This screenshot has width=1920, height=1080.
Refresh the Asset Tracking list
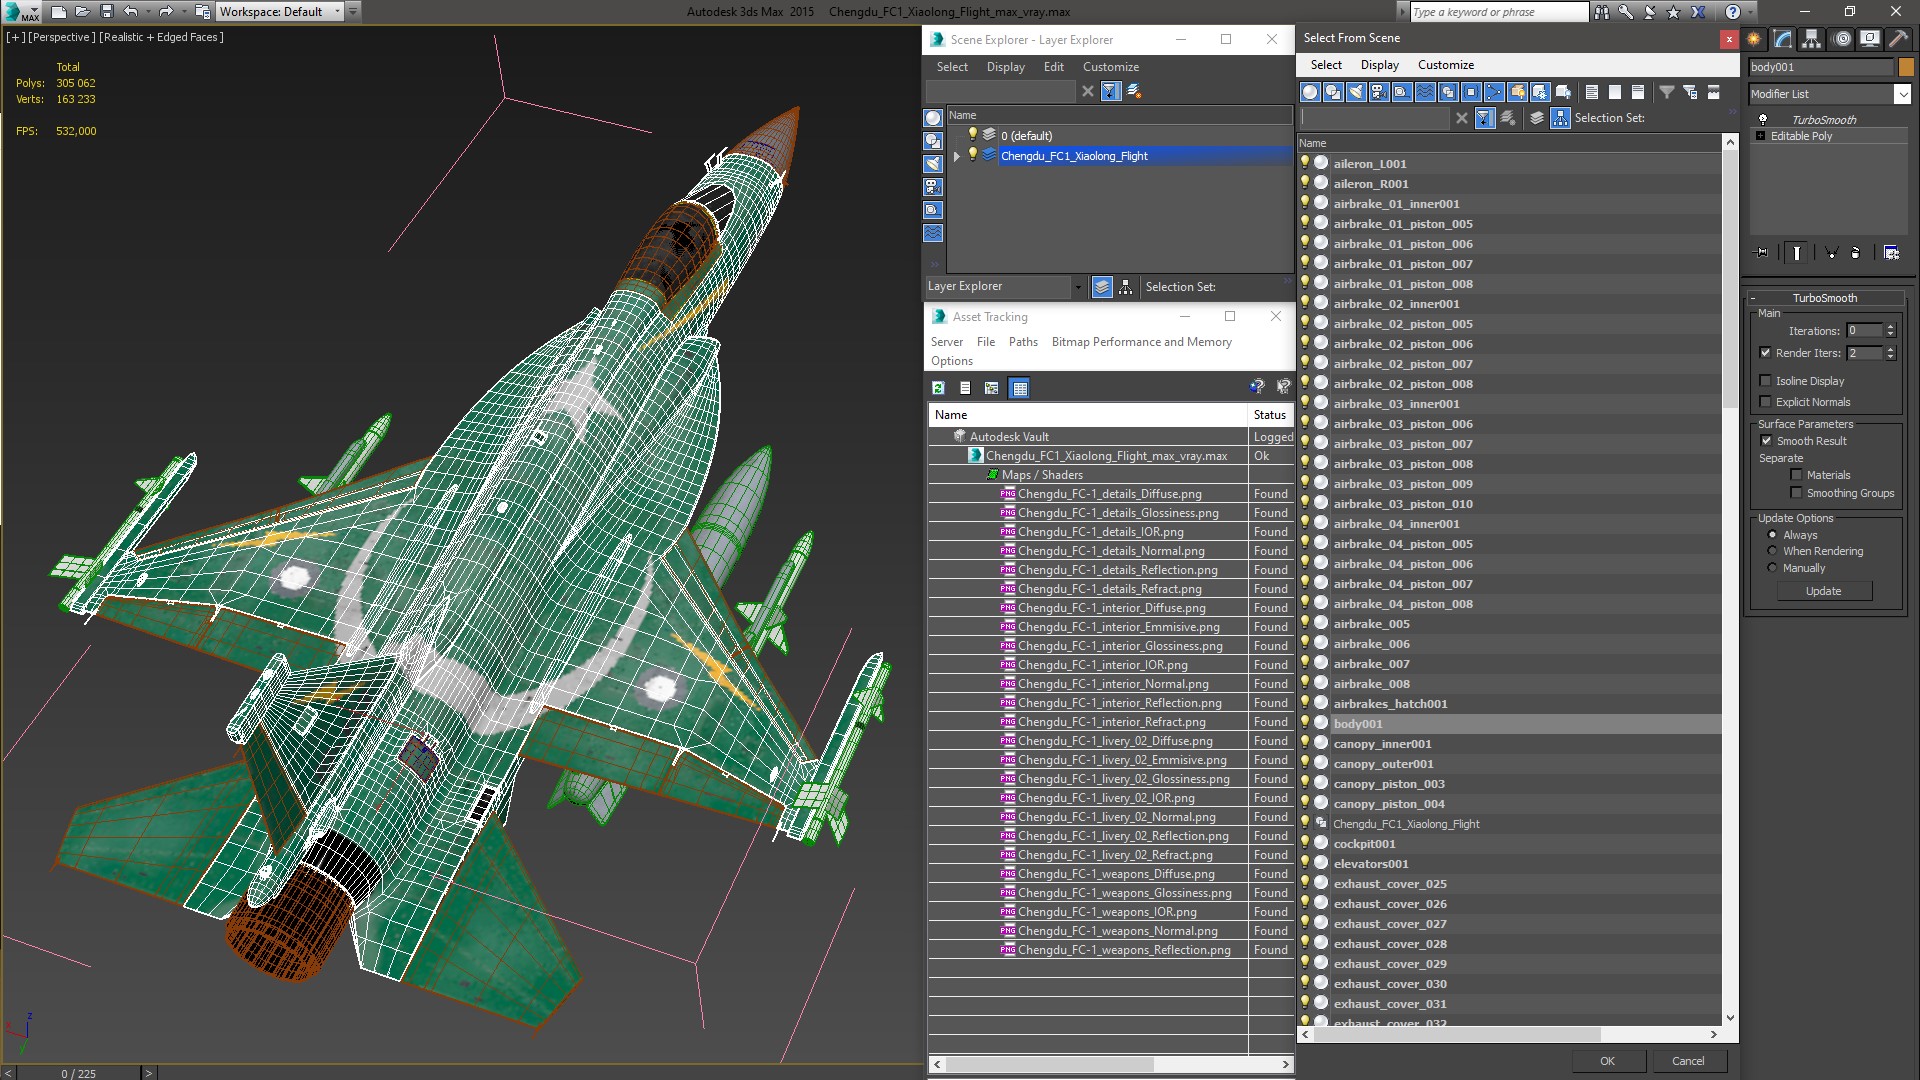(x=938, y=388)
